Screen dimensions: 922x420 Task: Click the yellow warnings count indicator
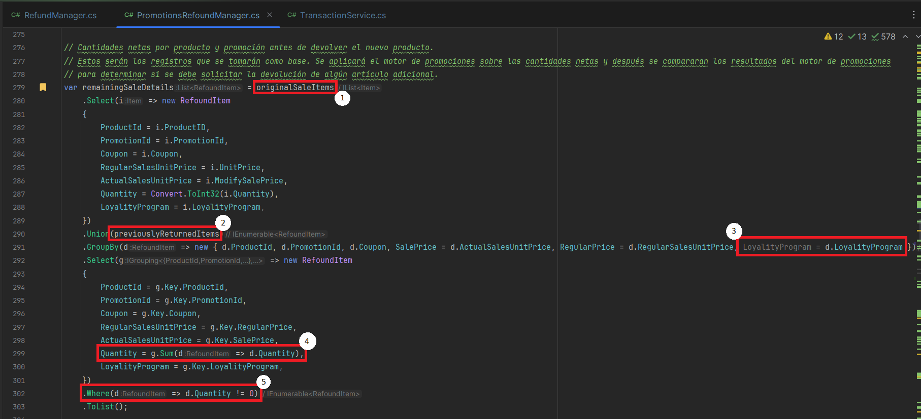click(x=832, y=37)
